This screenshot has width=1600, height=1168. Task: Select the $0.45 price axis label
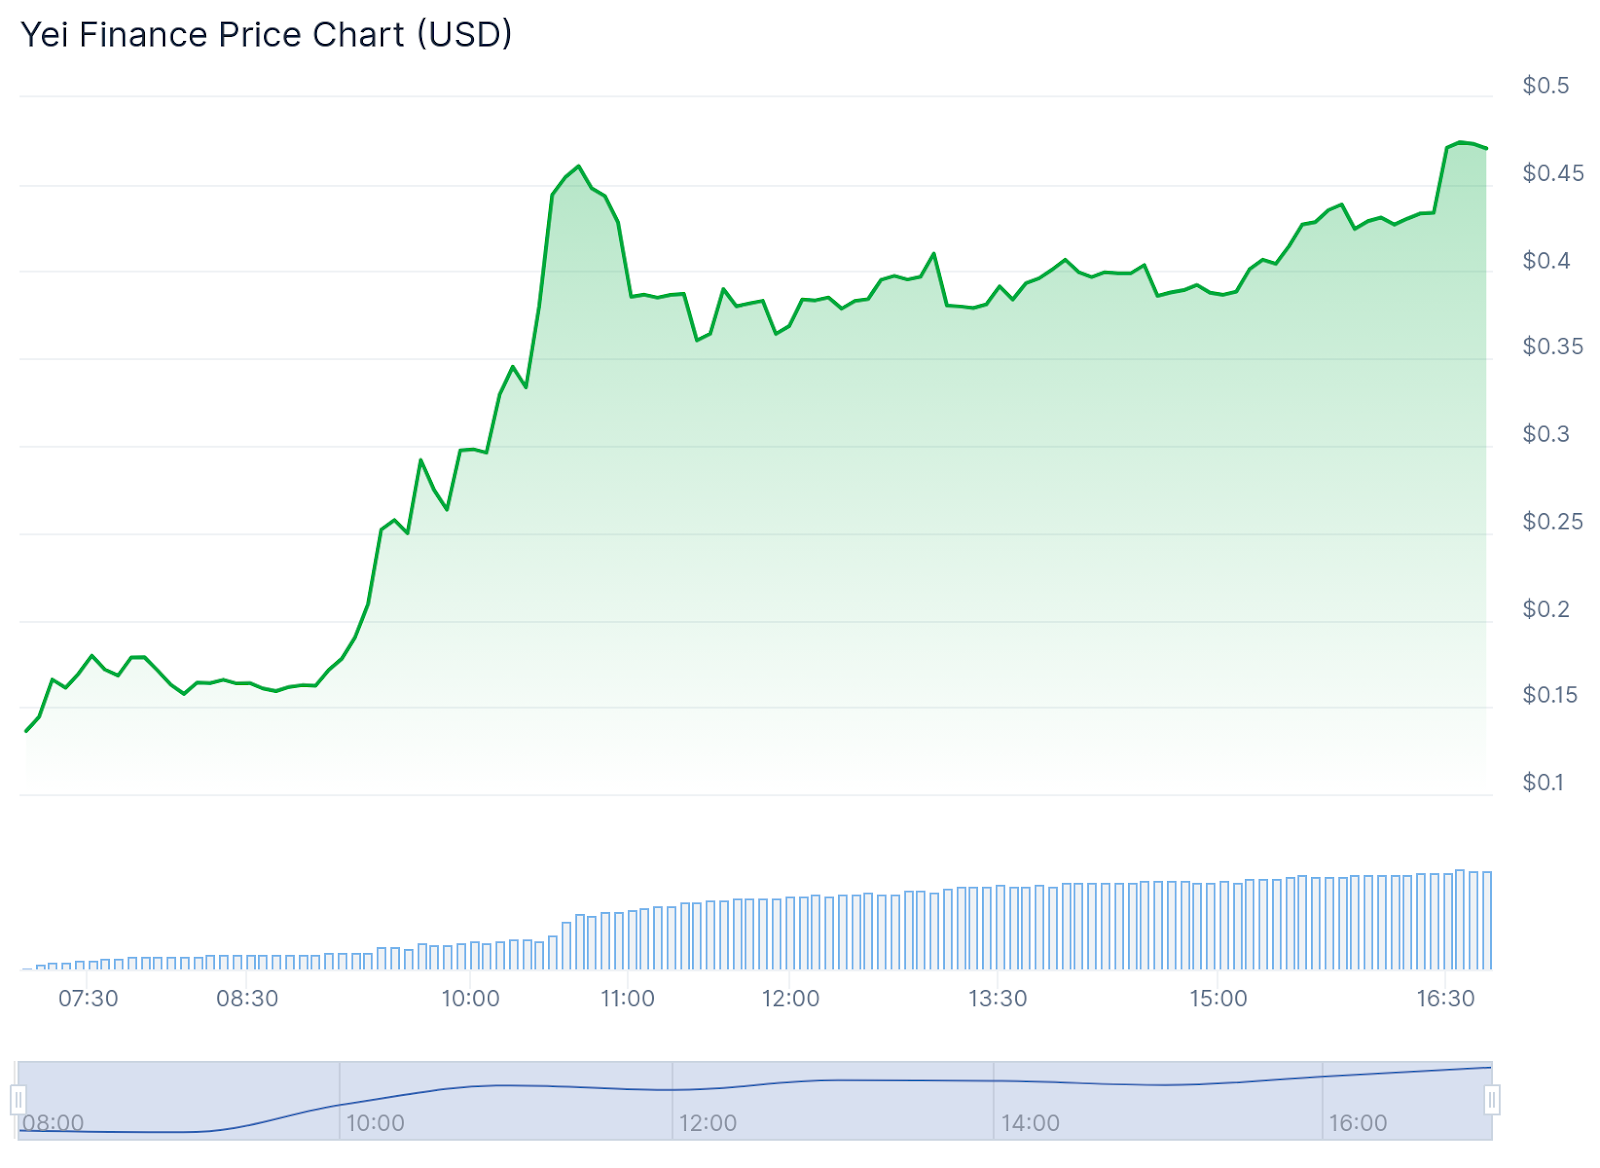(x=1553, y=173)
